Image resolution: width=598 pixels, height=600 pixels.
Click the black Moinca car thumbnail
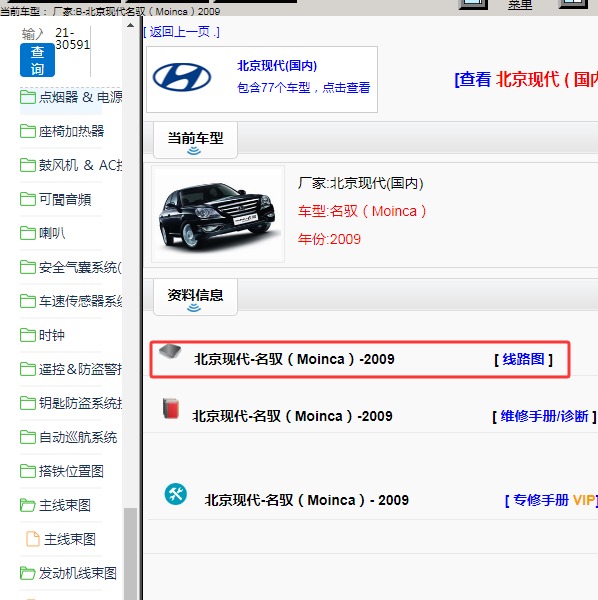click(x=218, y=214)
